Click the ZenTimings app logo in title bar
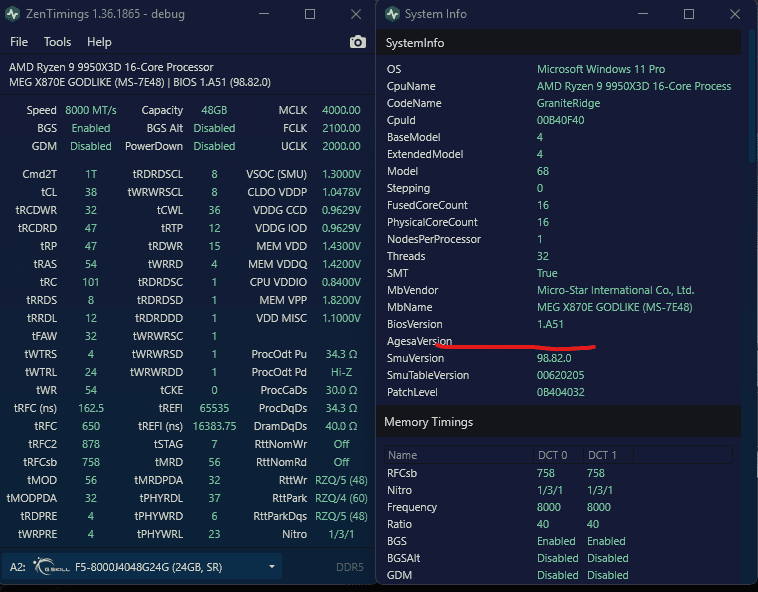 click(x=12, y=14)
